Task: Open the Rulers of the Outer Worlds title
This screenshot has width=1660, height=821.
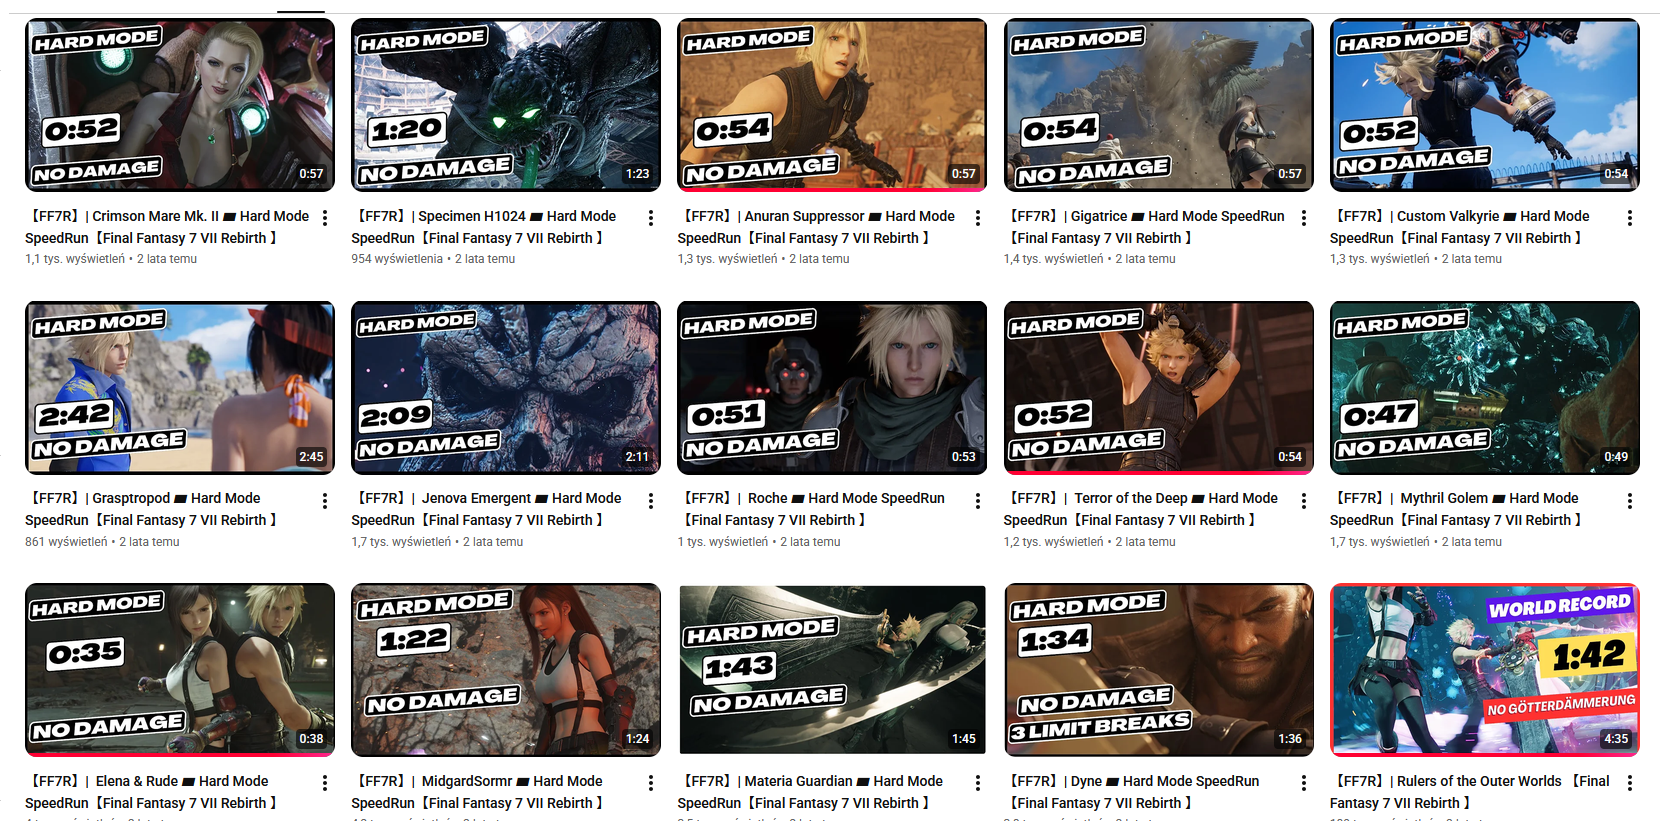Action: pyautogui.click(x=1470, y=792)
